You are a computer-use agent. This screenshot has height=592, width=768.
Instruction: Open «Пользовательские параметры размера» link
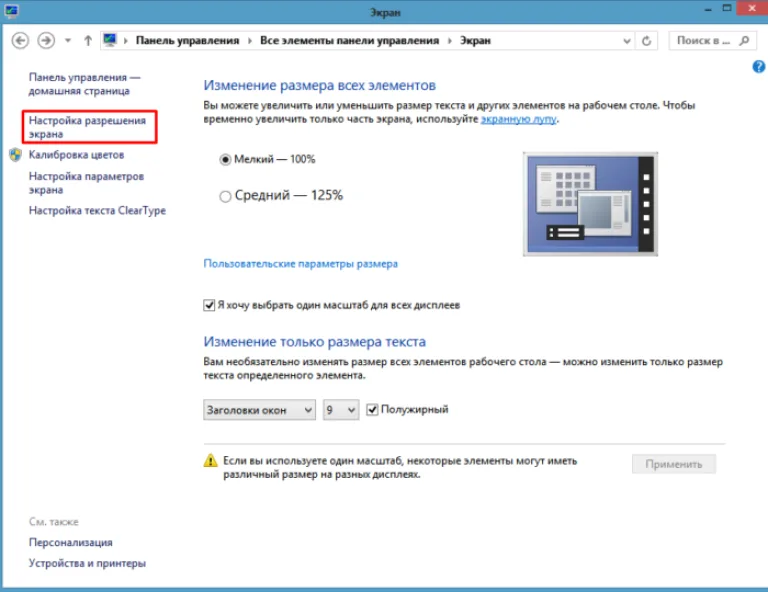click(301, 264)
